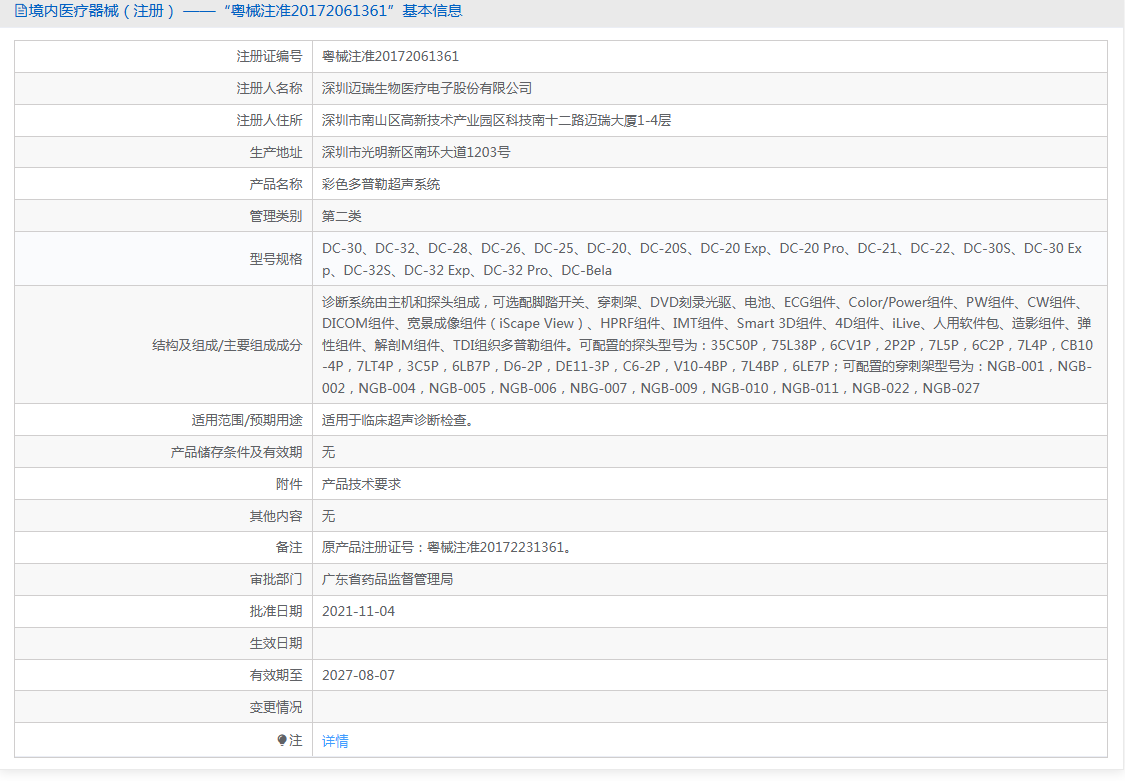Select intended use text 适用于临床超声诊断检查。
This screenshot has width=1125, height=781.
coord(397,420)
